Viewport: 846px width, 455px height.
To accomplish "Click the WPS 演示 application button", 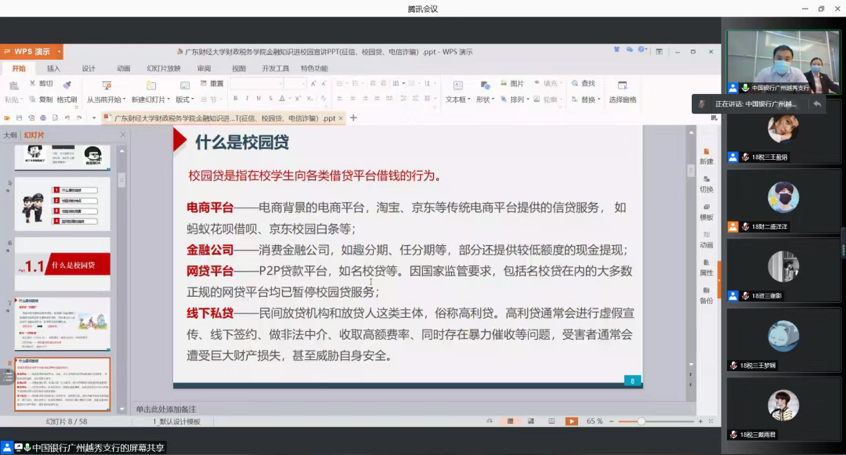I will [x=31, y=51].
